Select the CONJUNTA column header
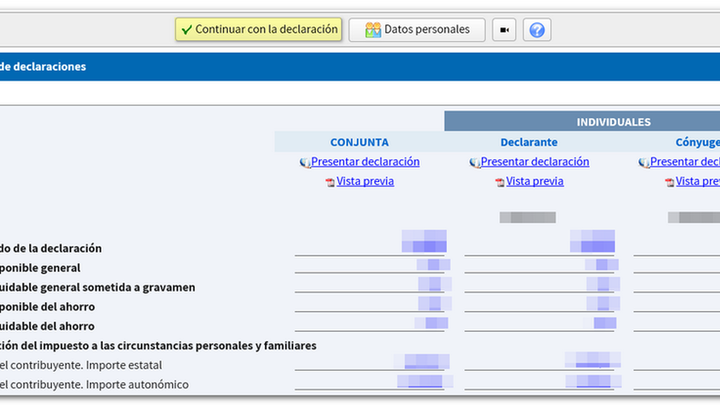 pyautogui.click(x=360, y=142)
